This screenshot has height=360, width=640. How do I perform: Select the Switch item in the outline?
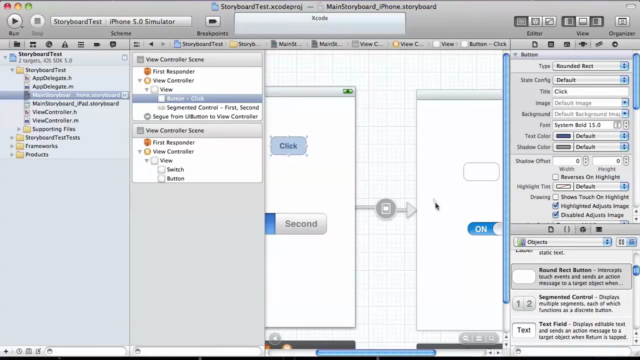(x=175, y=169)
